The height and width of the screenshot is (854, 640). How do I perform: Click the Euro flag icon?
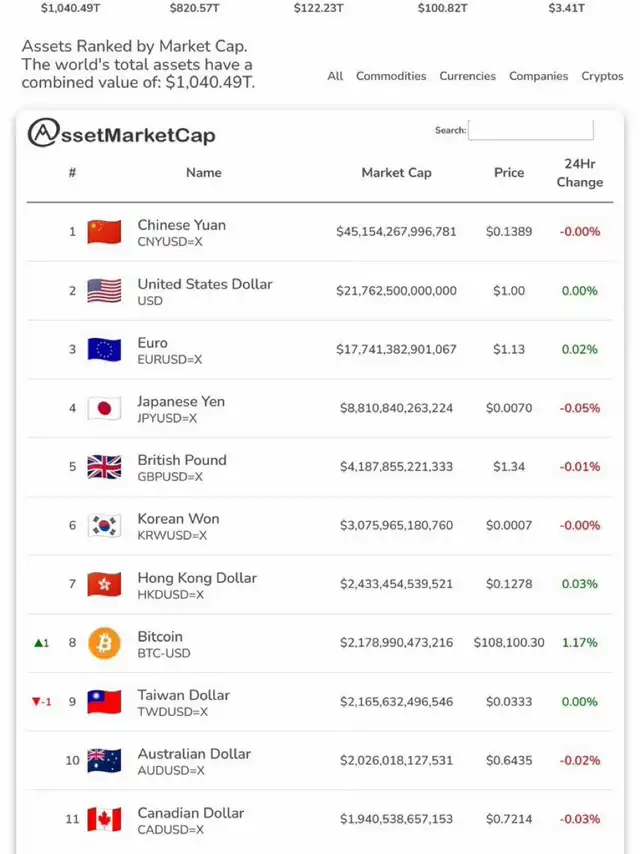(104, 350)
